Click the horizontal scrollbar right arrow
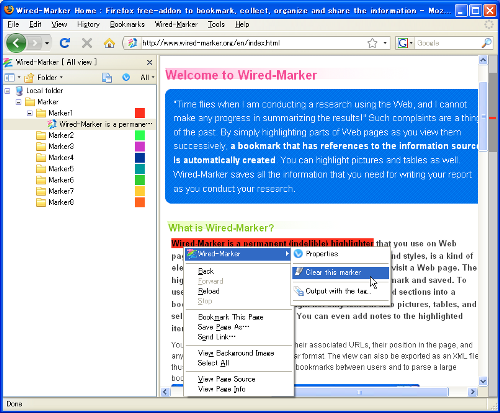This screenshot has width=500, height=413. [473, 392]
